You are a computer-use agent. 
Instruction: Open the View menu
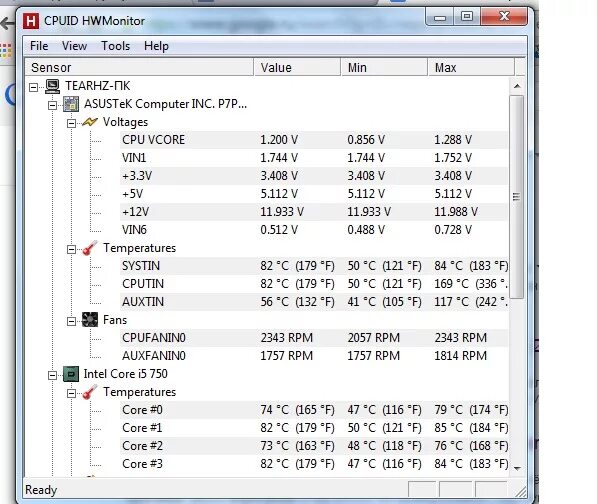[74, 46]
